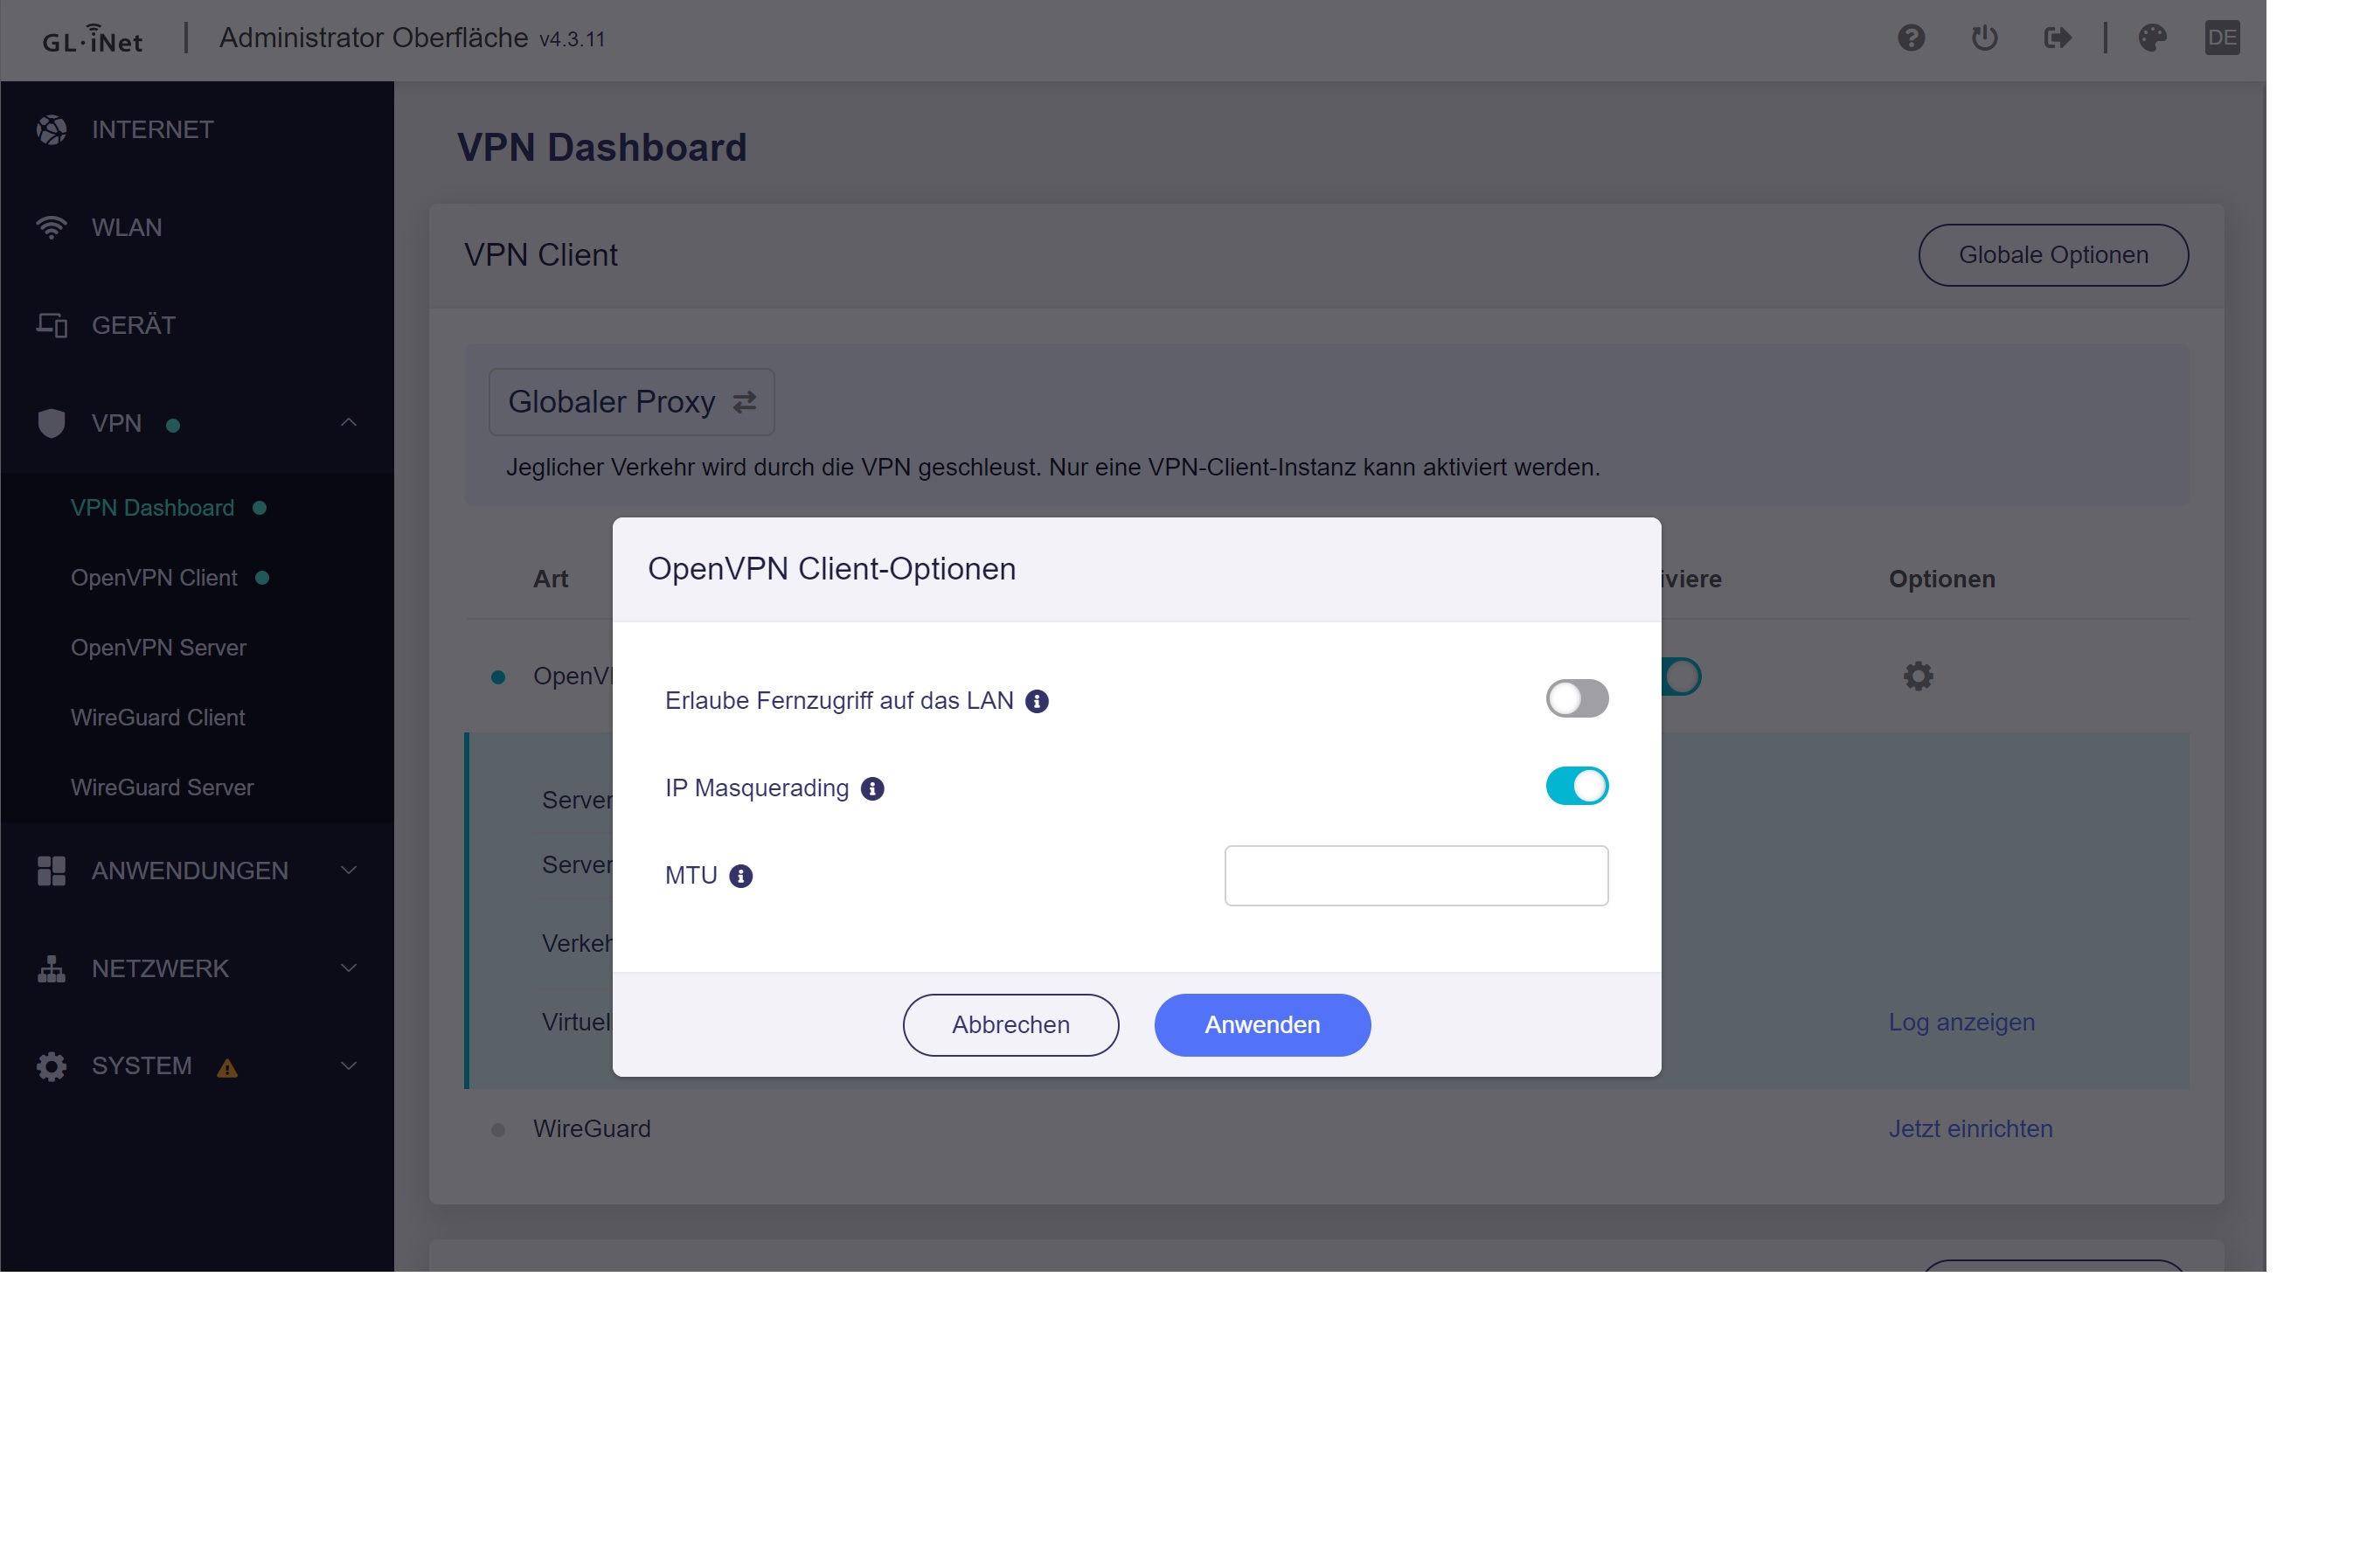Click the DE language selector icon

2221,38
